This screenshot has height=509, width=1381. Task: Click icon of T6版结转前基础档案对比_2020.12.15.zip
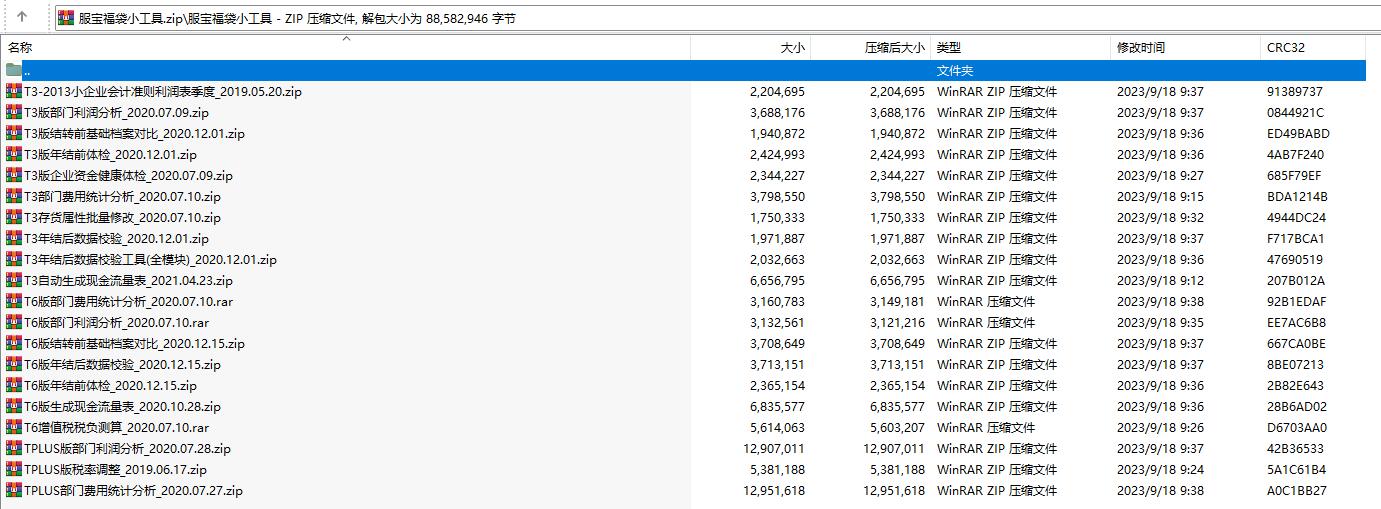[13, 343]
